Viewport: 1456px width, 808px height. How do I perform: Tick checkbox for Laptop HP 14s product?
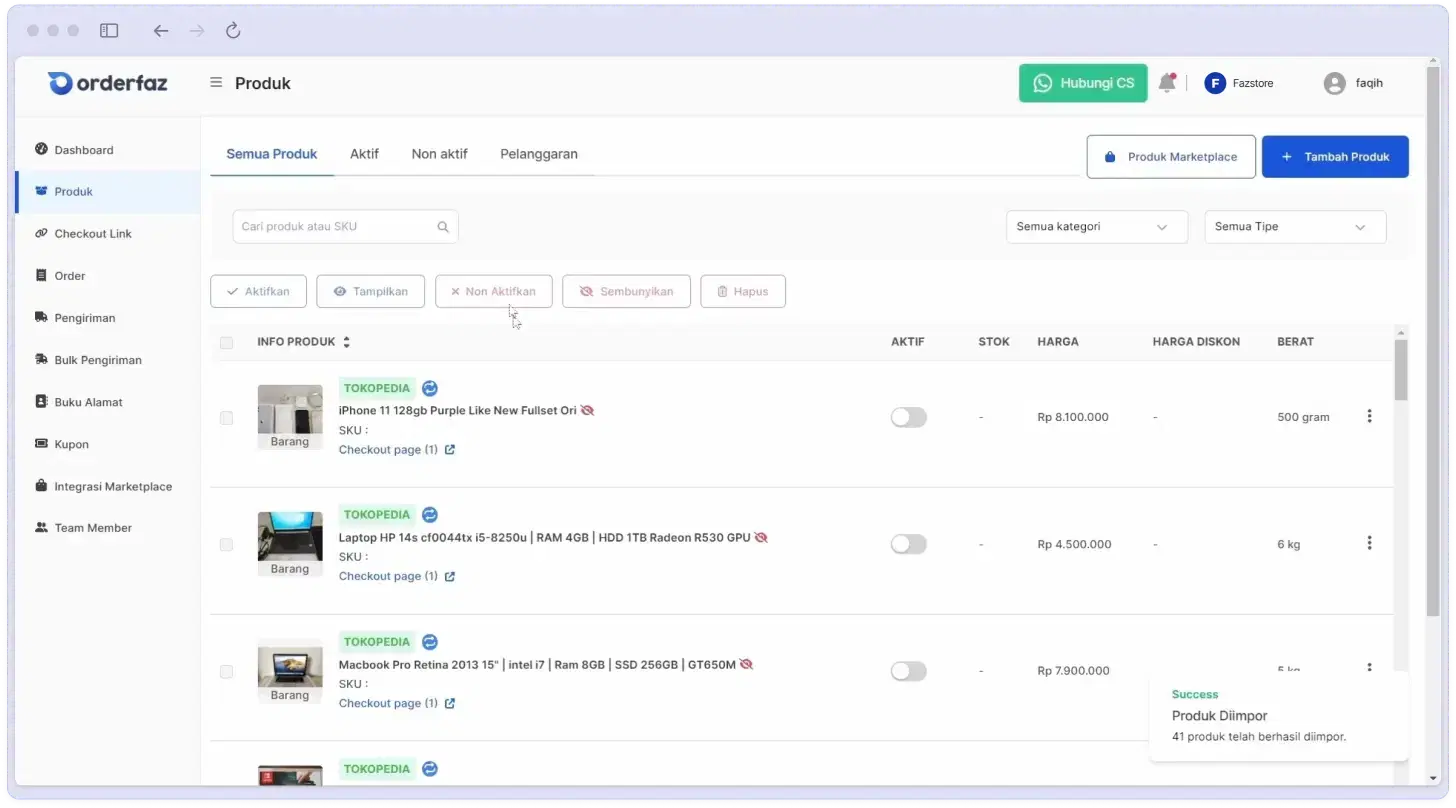coord(226,545)
